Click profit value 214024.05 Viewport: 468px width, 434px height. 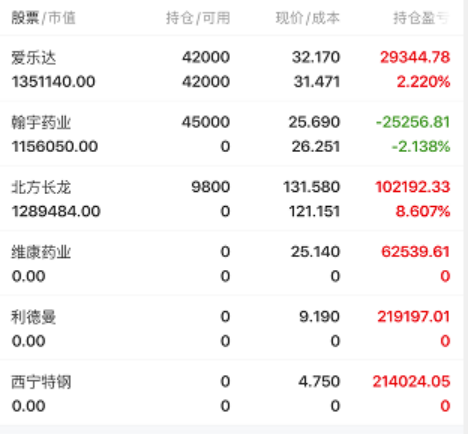coord(412,381)
